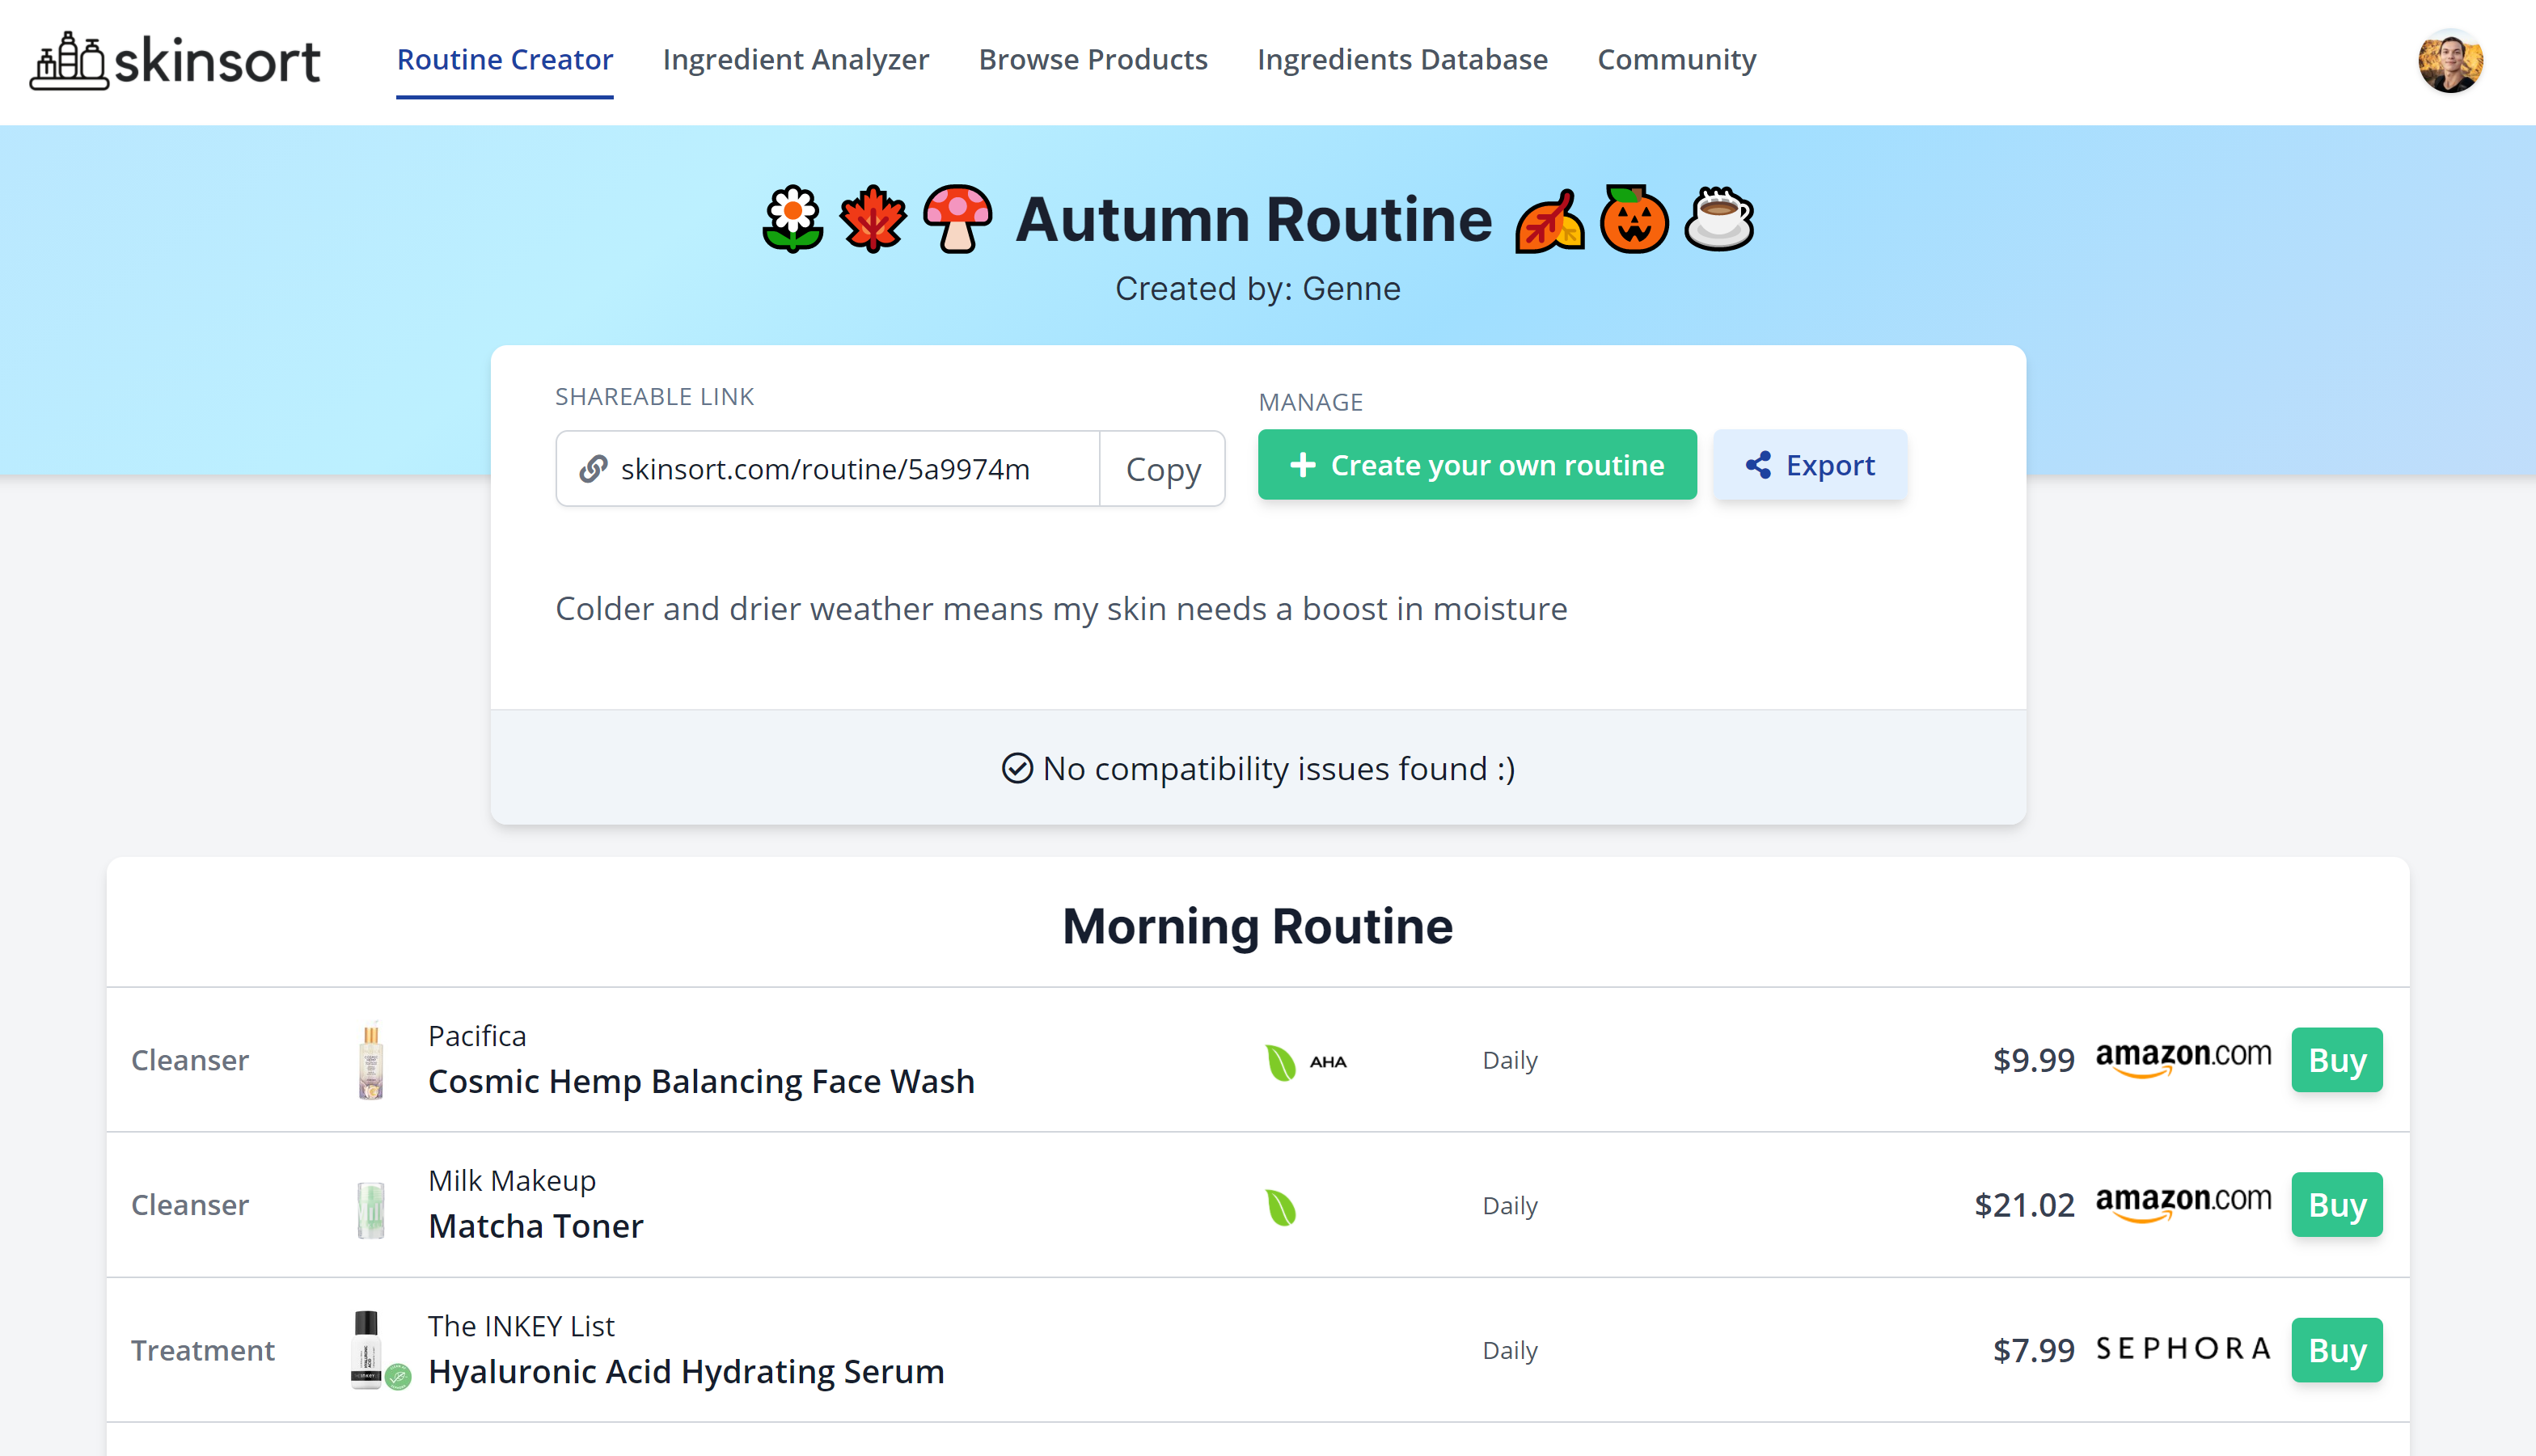Export the Autumn Routine
Viewport: 2536px width, 1456px height.
point(1810,465)
